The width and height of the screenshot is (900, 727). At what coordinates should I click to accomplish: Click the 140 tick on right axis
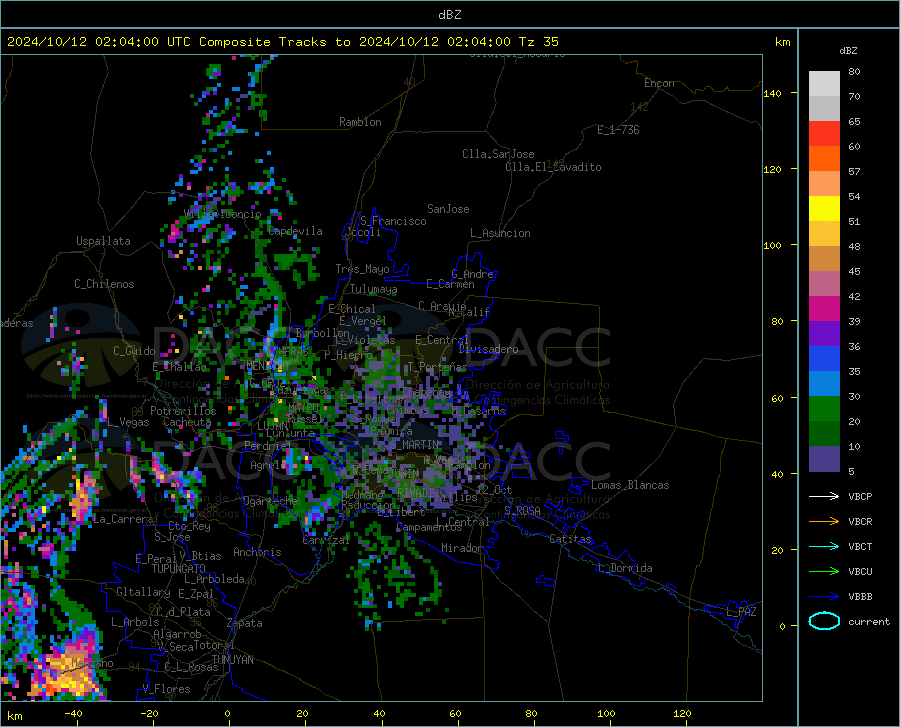pyautogui.click(x=773, y=93)
